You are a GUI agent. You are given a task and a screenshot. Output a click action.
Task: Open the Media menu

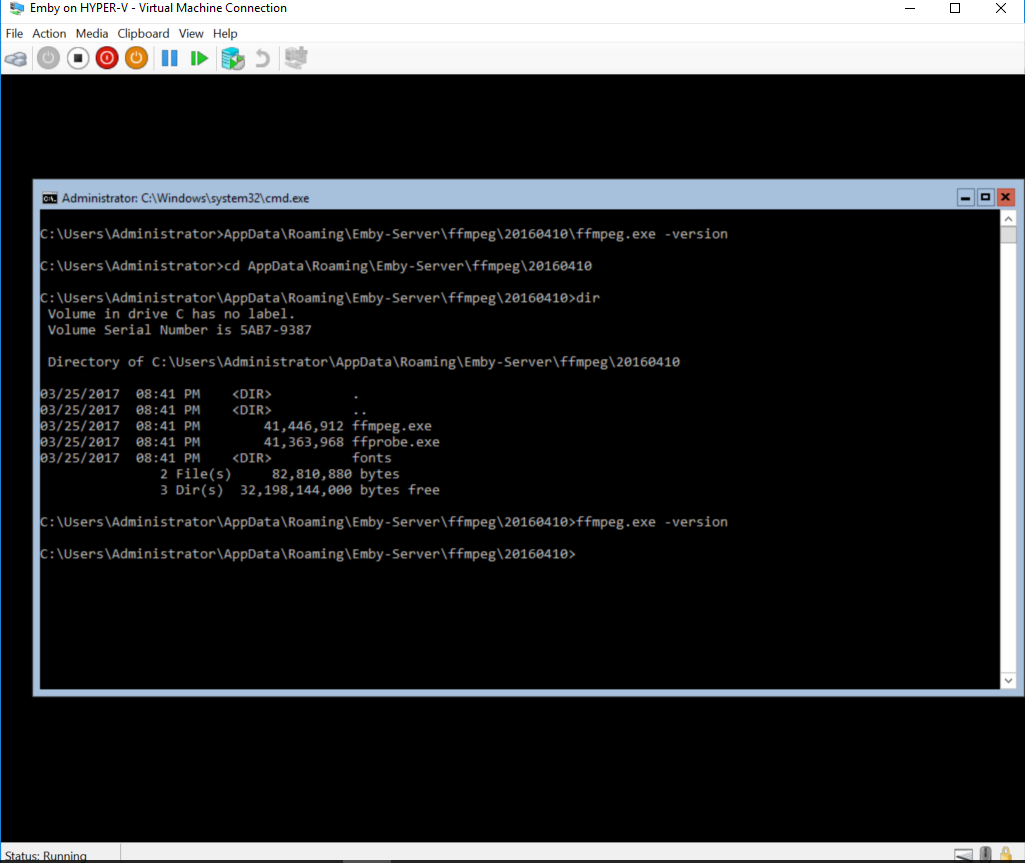(x=92, y=33)
